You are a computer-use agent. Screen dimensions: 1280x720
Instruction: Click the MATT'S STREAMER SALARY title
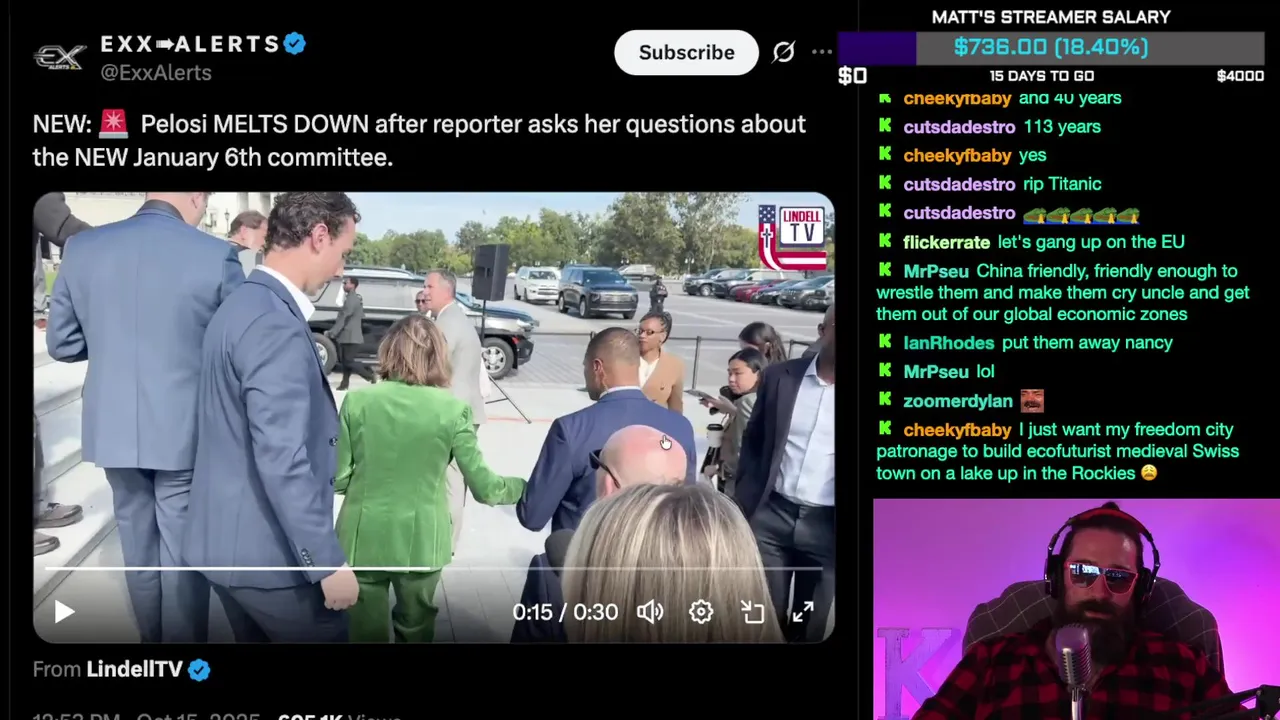(x=1051, y=17)
